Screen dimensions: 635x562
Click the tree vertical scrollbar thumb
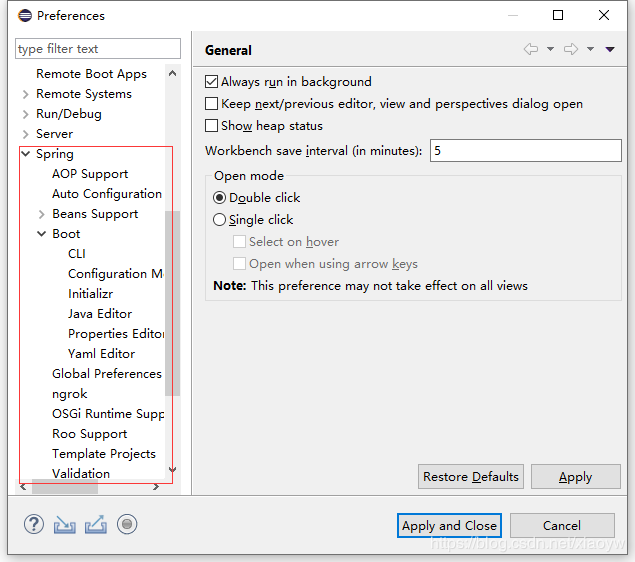173,303
